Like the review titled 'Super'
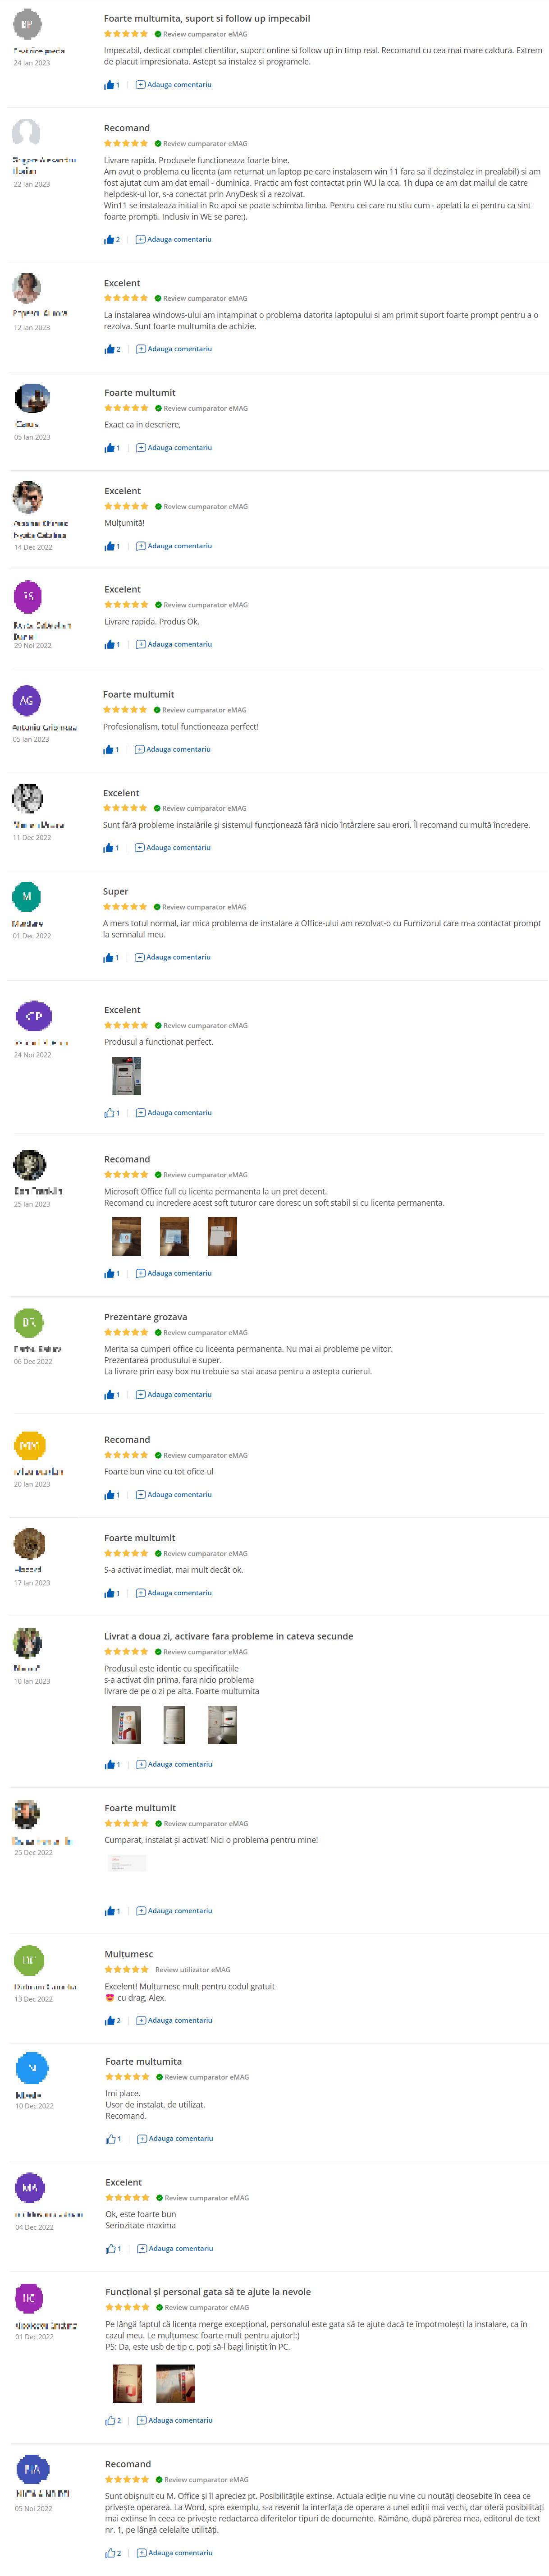This screenshot has height=2576, width=549. pos(108,958)
